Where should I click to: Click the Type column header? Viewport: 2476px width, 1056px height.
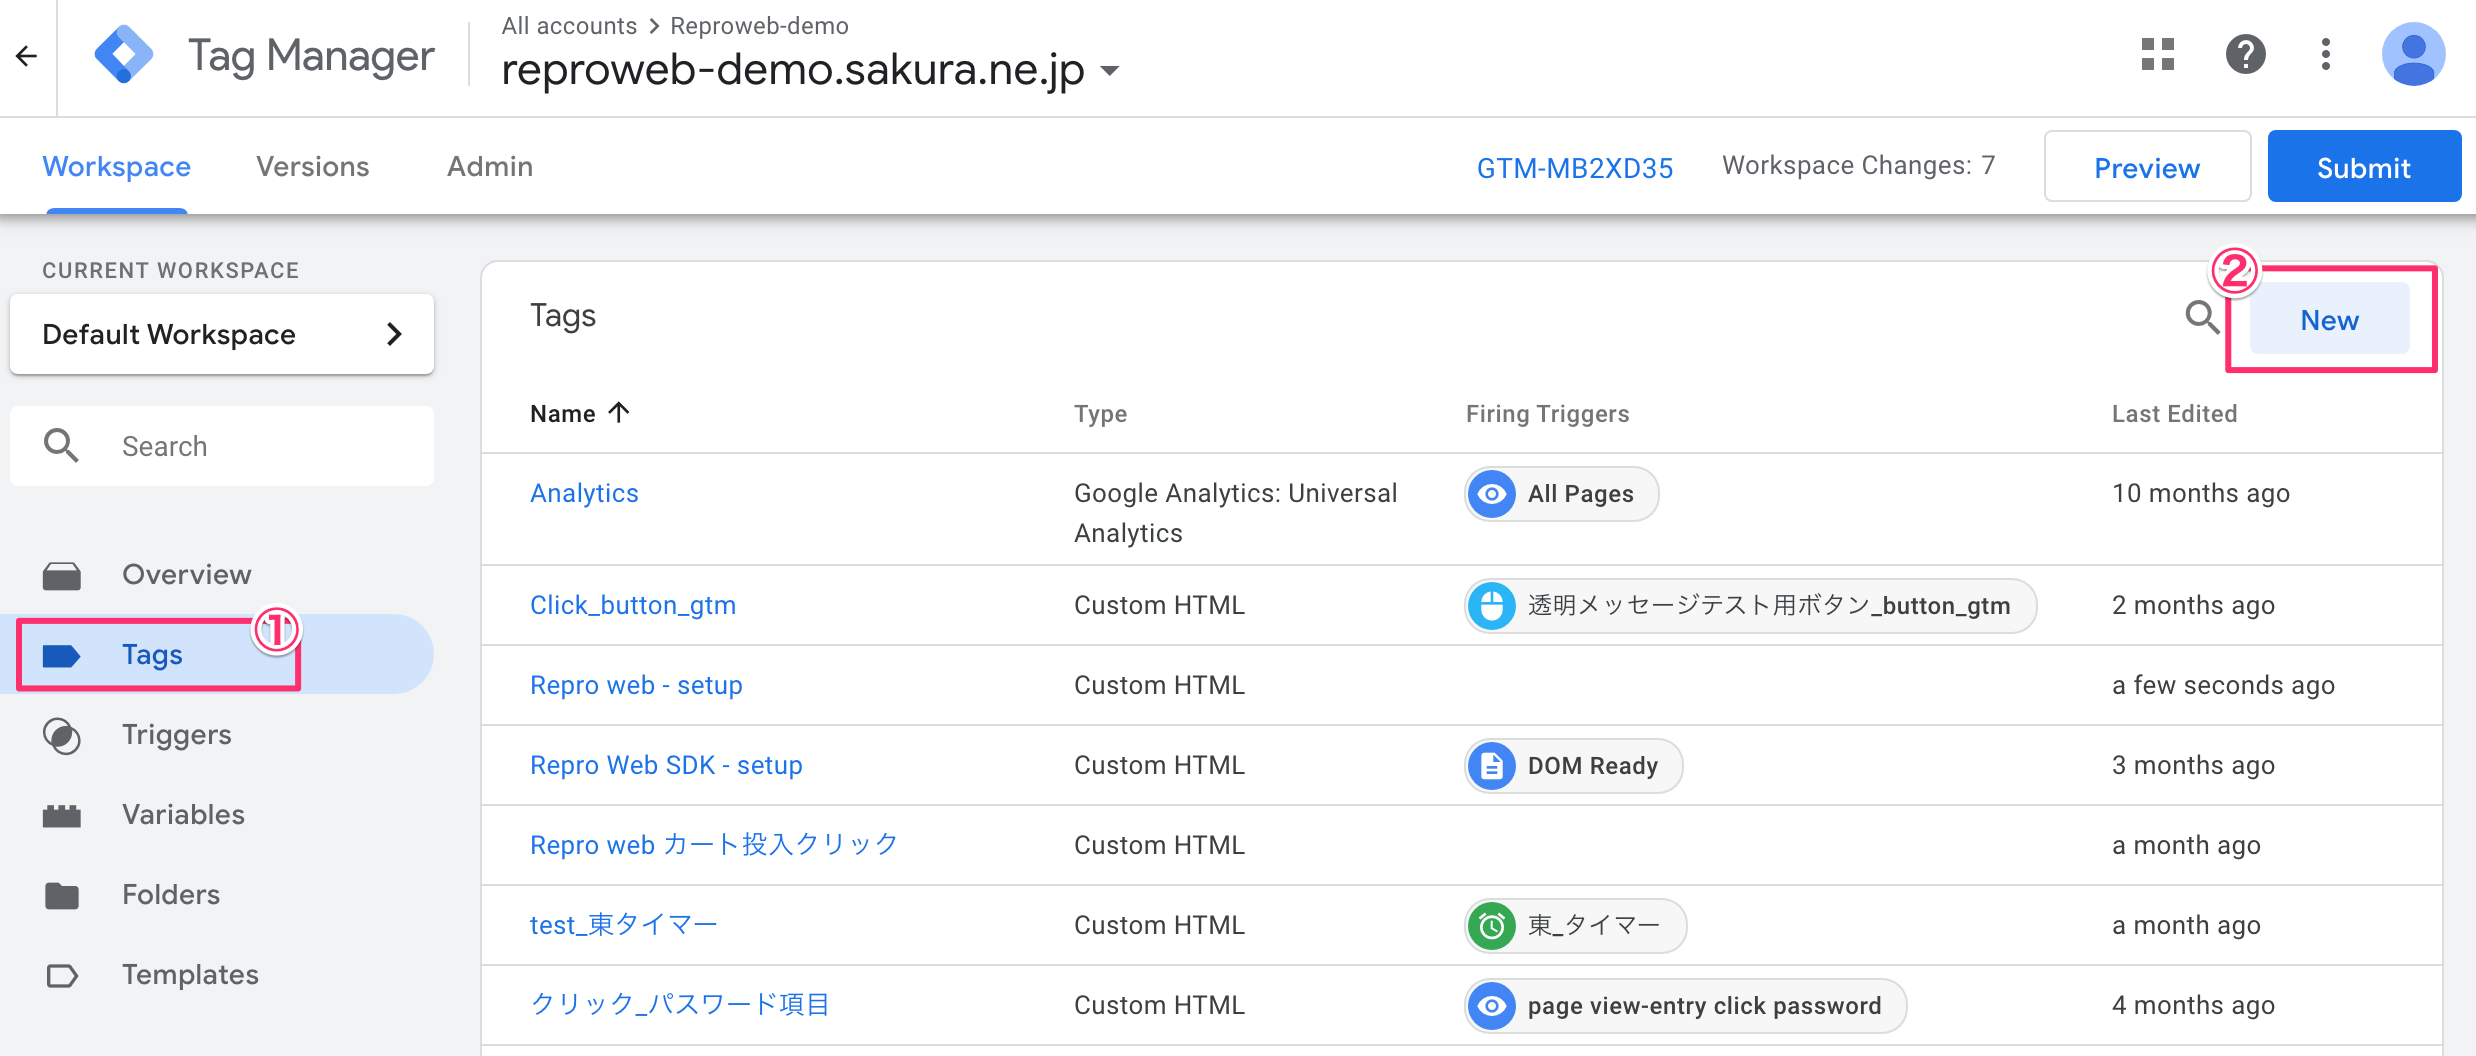[1100, 414]
